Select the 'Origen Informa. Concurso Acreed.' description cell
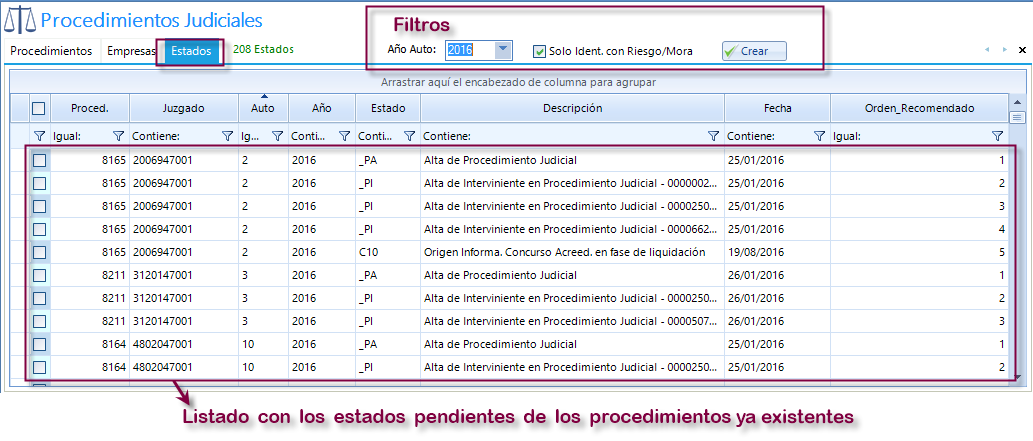 point(572,252)
